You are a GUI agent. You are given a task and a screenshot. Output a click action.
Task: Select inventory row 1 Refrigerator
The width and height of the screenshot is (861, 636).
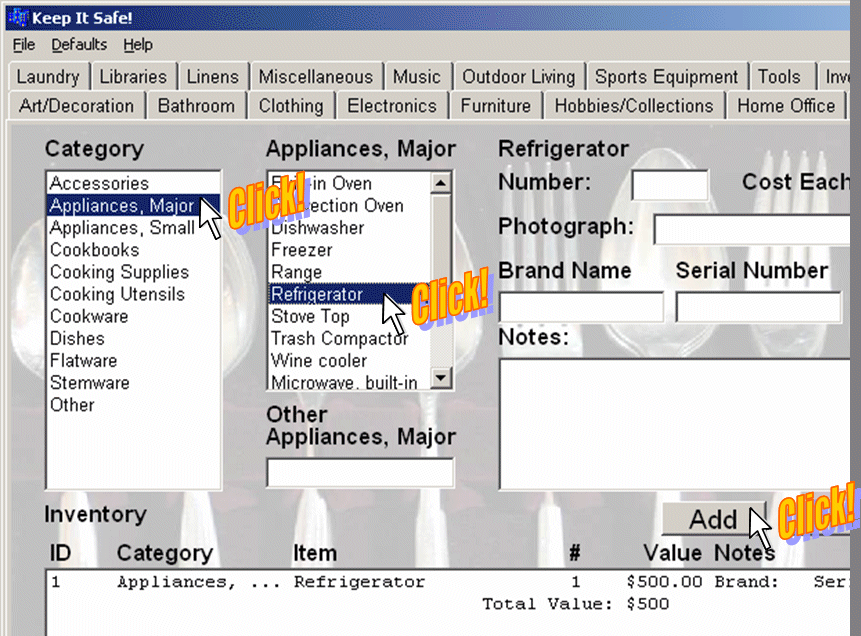448,582
